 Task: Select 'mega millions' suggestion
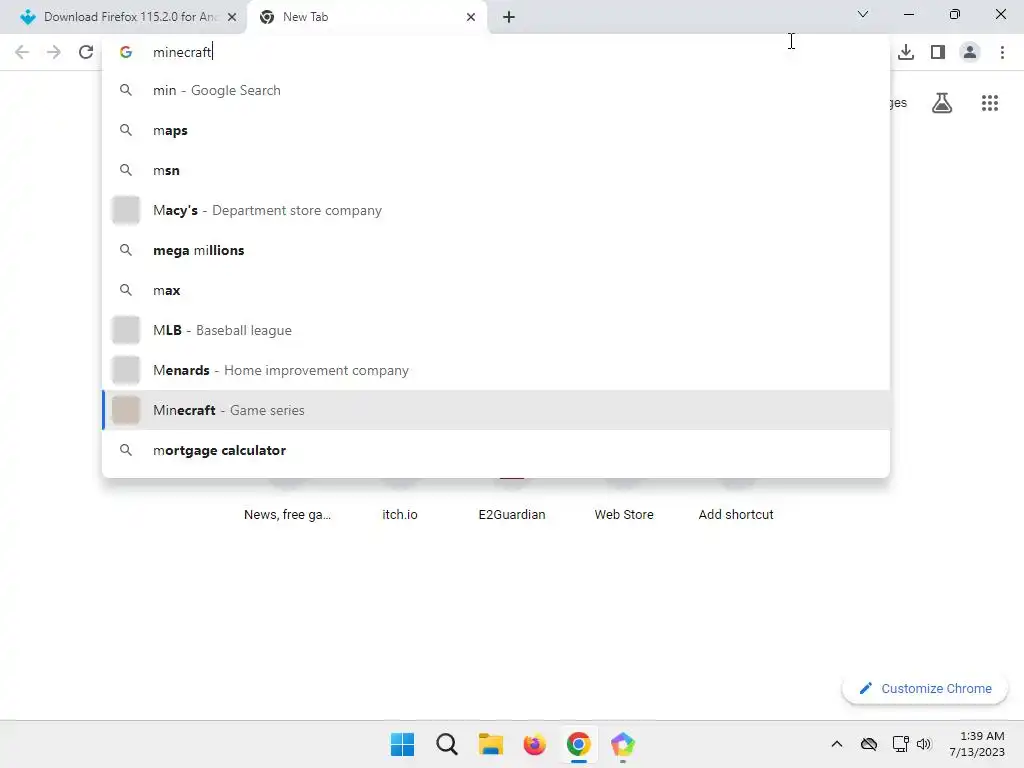tap(496, 250)
